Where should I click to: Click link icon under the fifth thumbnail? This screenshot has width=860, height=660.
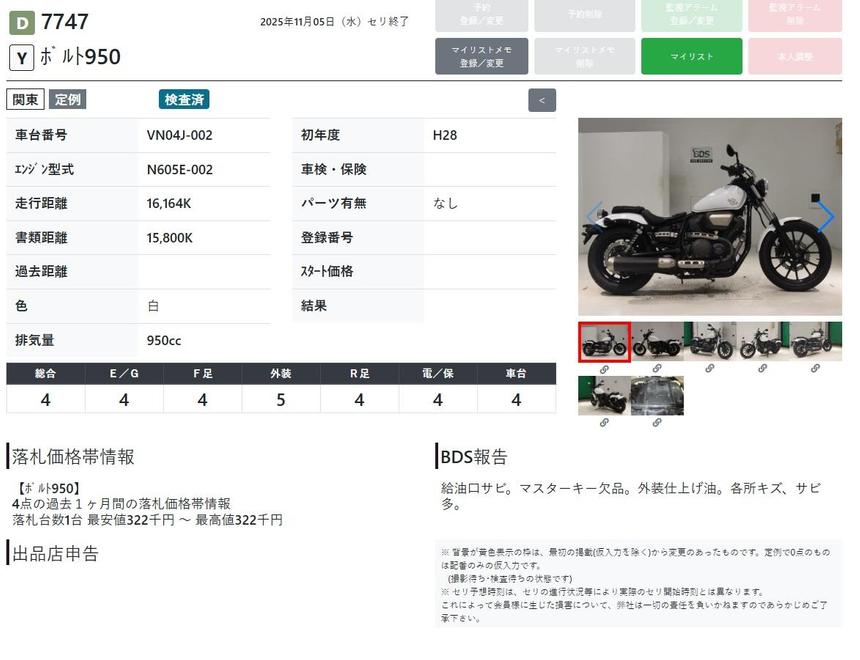coord(815,369)
